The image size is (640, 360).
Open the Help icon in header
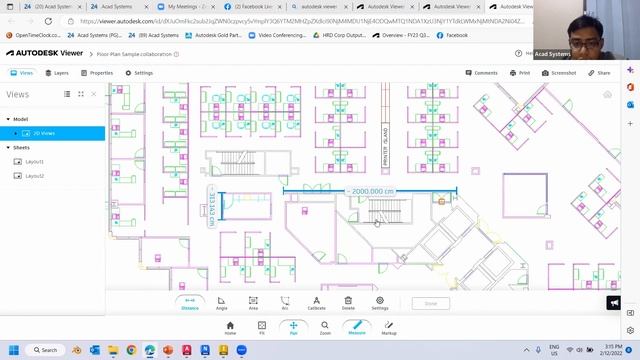(x=518, y=53)
